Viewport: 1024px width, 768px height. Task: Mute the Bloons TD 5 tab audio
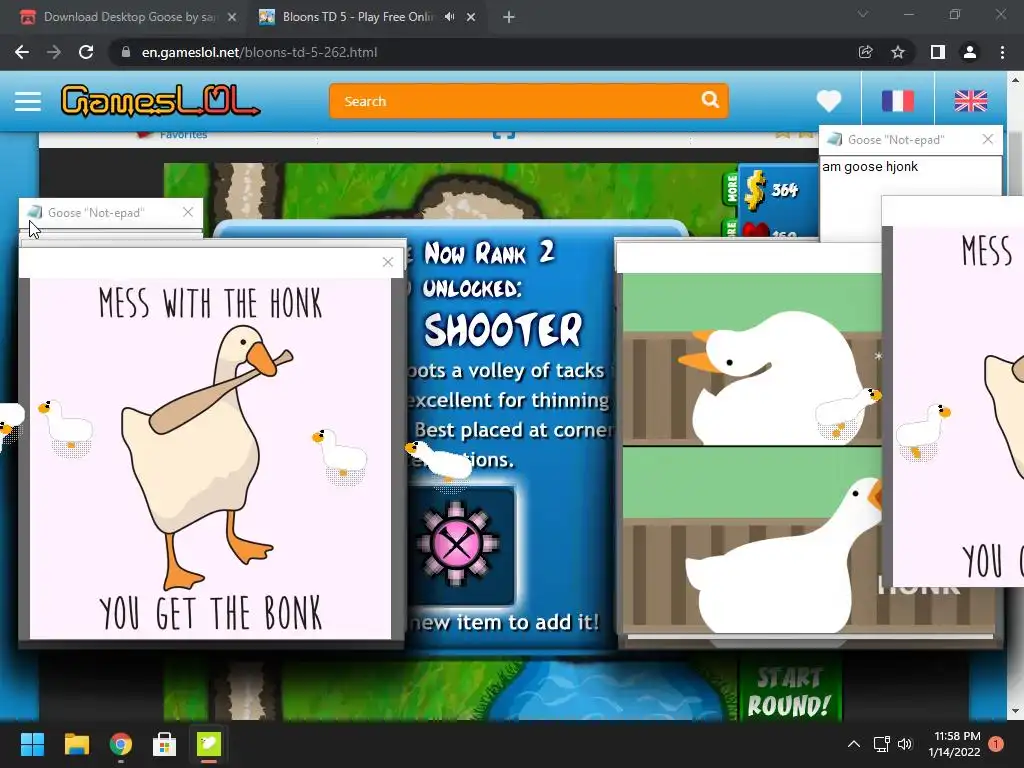(x=450, y=17)
